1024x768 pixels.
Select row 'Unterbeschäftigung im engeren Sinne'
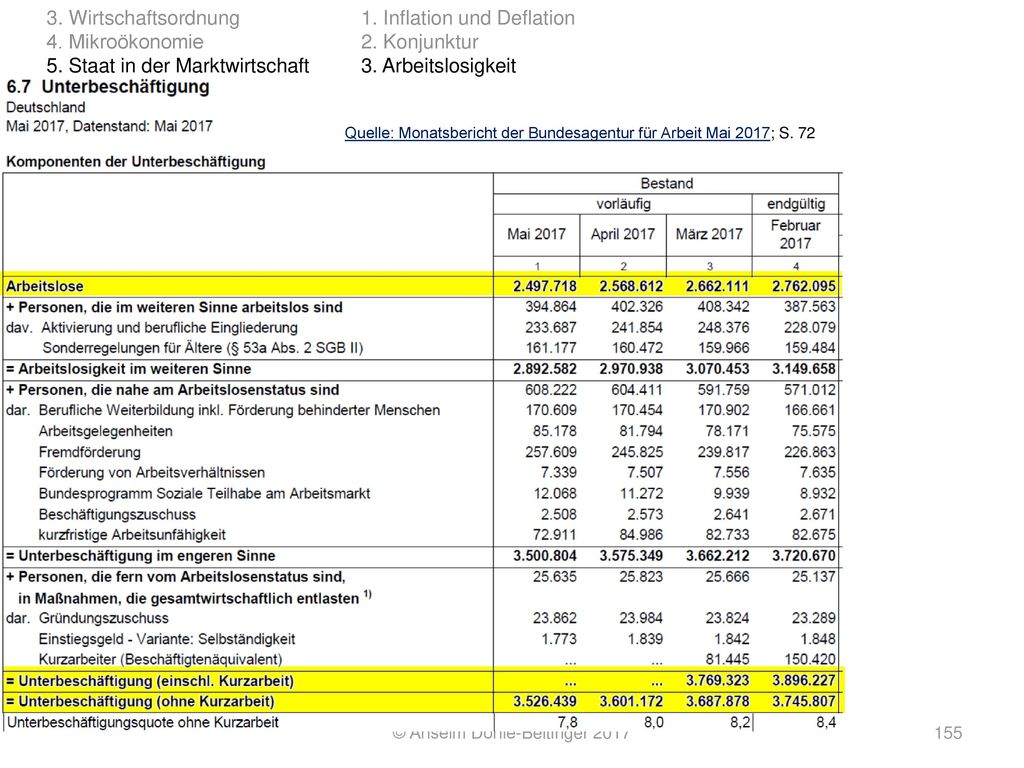tap(140, 556)
